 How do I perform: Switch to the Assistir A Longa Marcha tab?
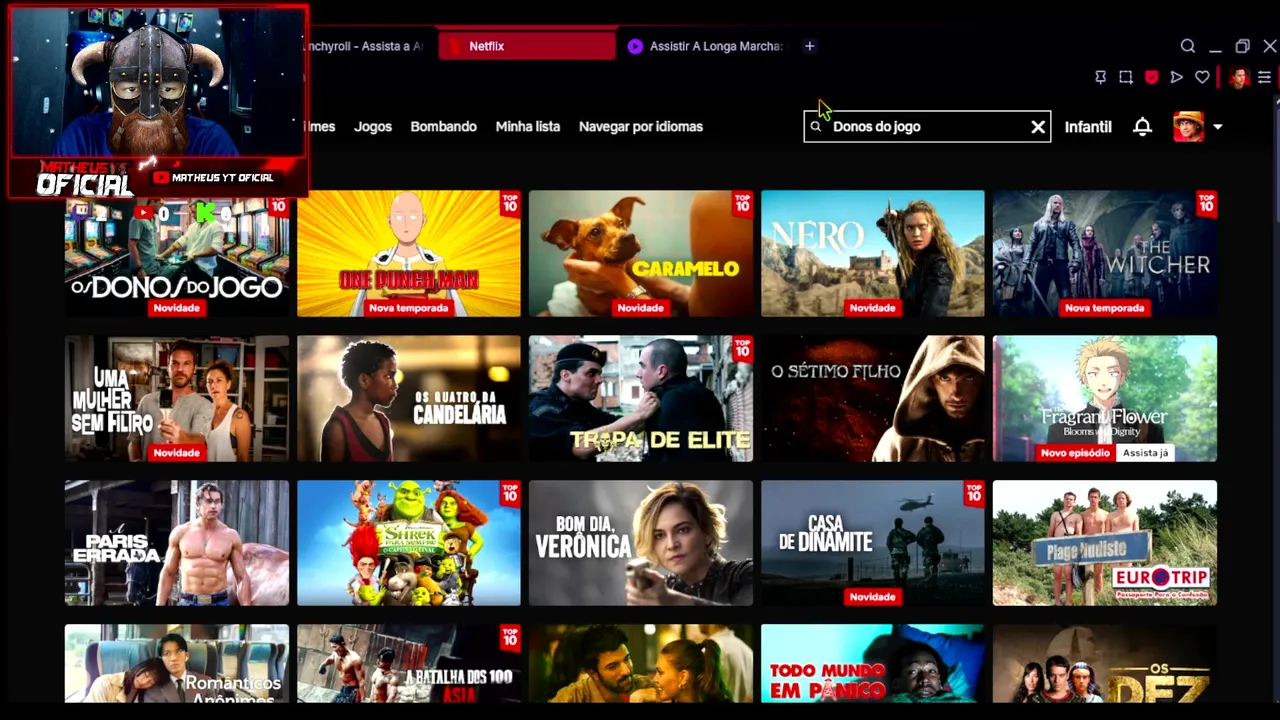[708, 46]
